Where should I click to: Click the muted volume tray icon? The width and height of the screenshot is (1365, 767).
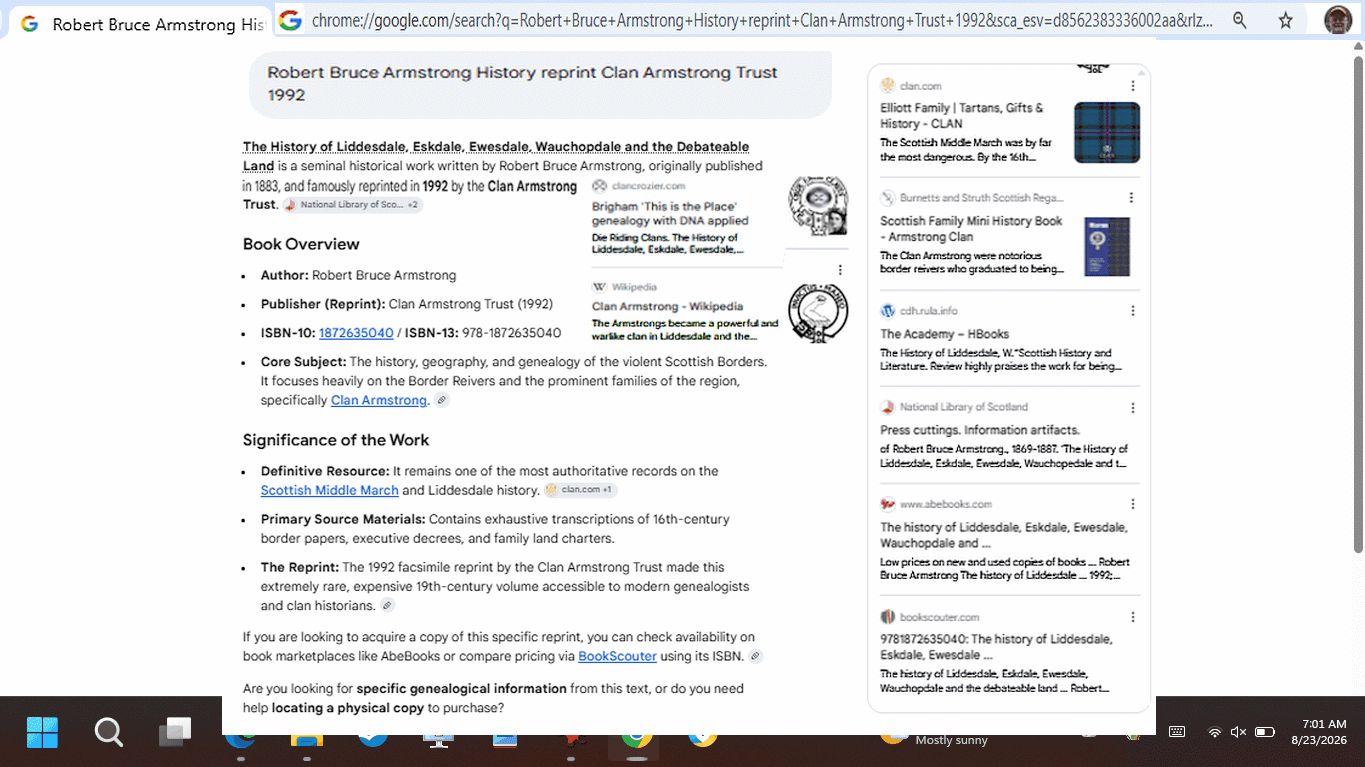[x=1238, y=732]
